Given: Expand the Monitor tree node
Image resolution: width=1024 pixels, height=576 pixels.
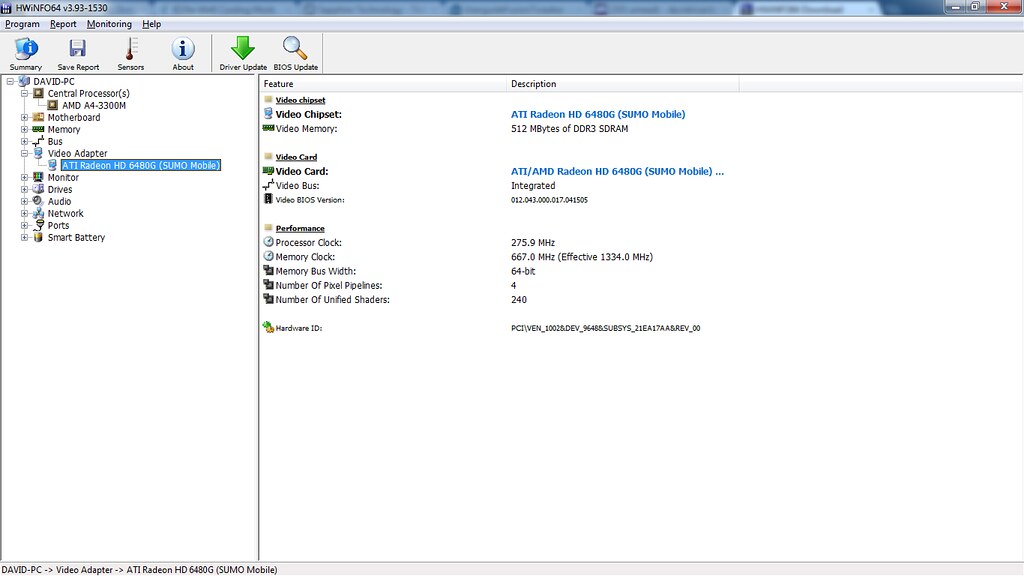Looking at the screenshot, I should pyautogui.click(x=25, y=177).
